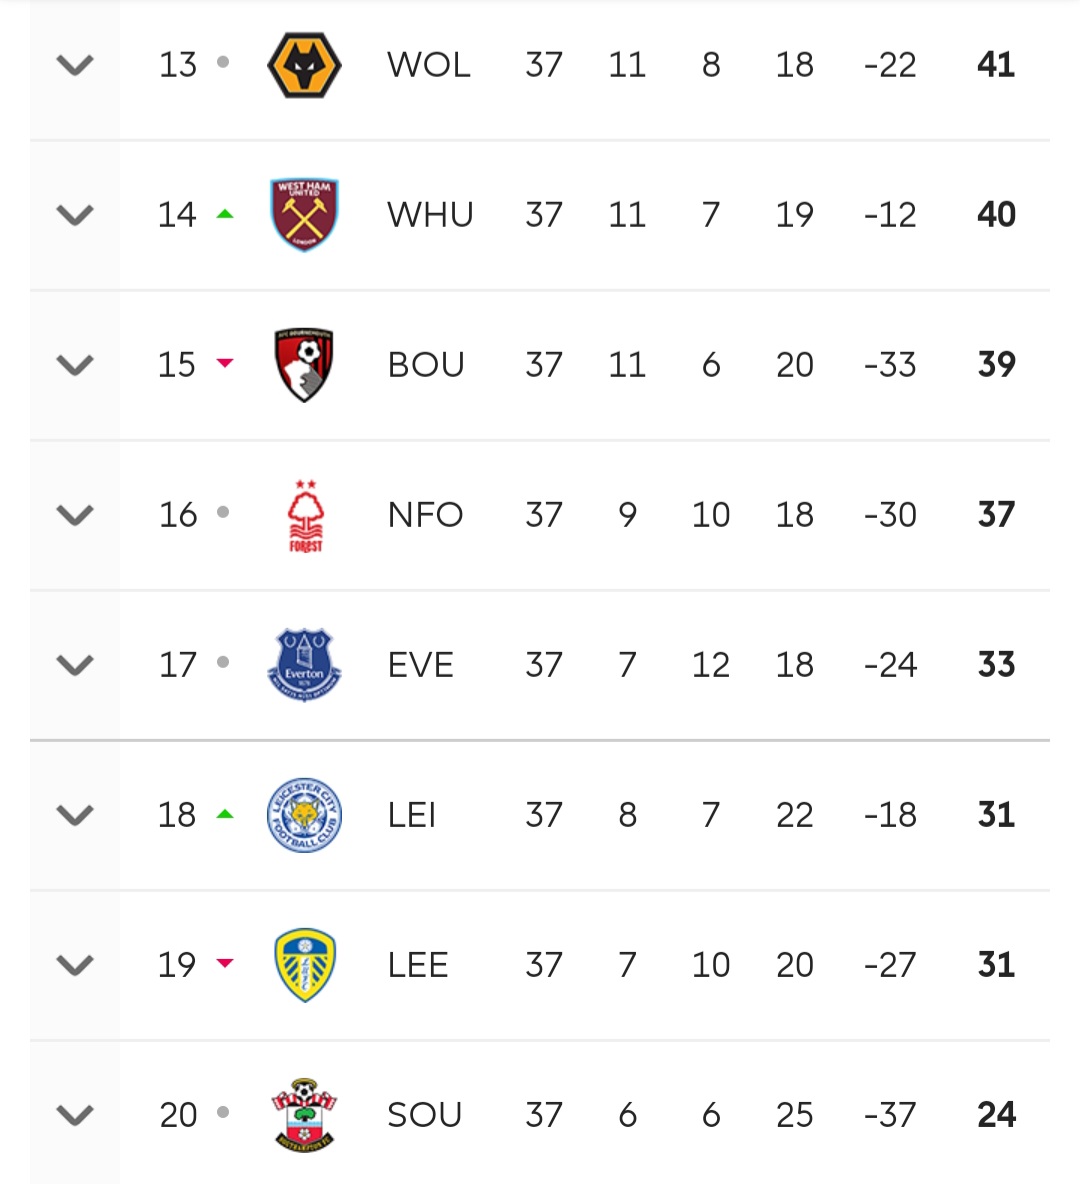Screen dimensions: 1080x1184
Task: Click the green up arrow beside position 14
Action: tap(225, 214)
